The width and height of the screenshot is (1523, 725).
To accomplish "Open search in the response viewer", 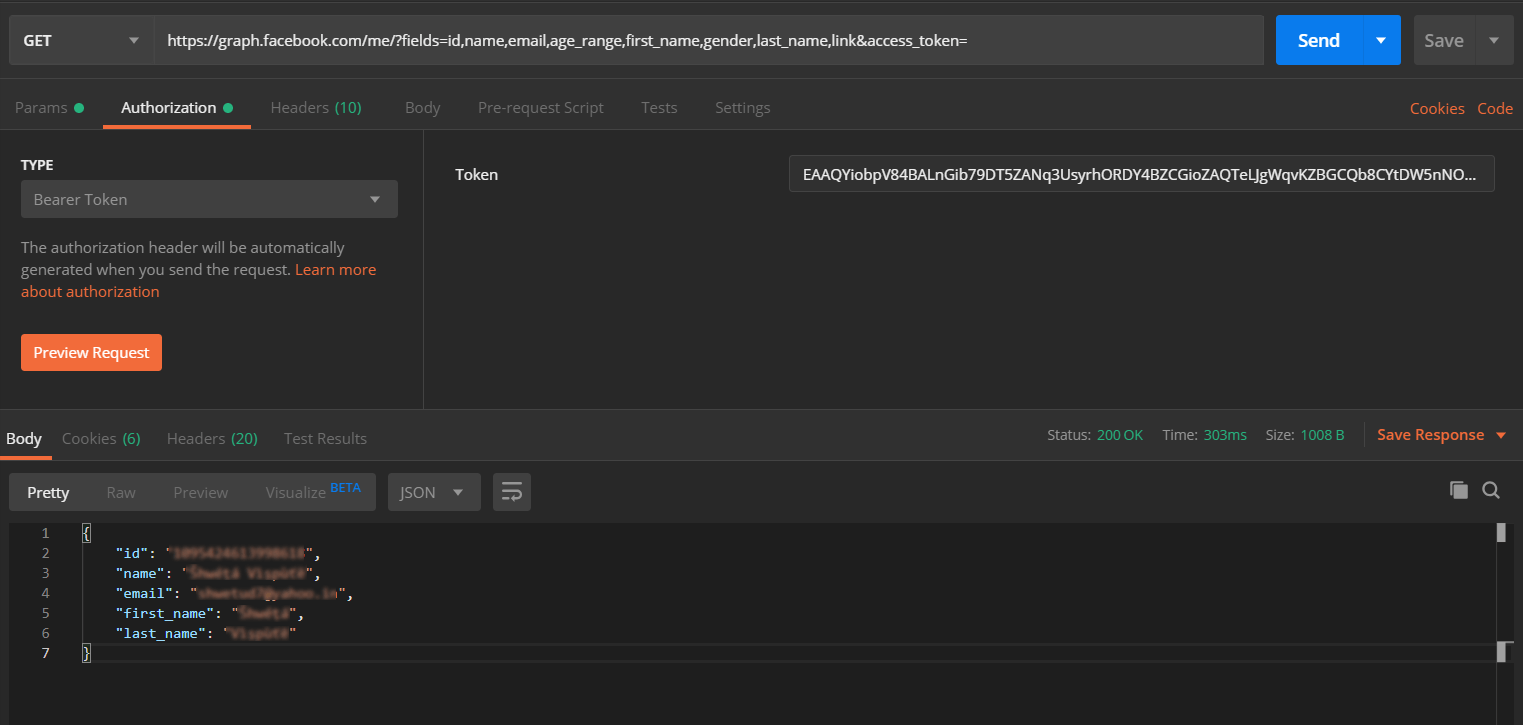I will [x=1491, y=490].
